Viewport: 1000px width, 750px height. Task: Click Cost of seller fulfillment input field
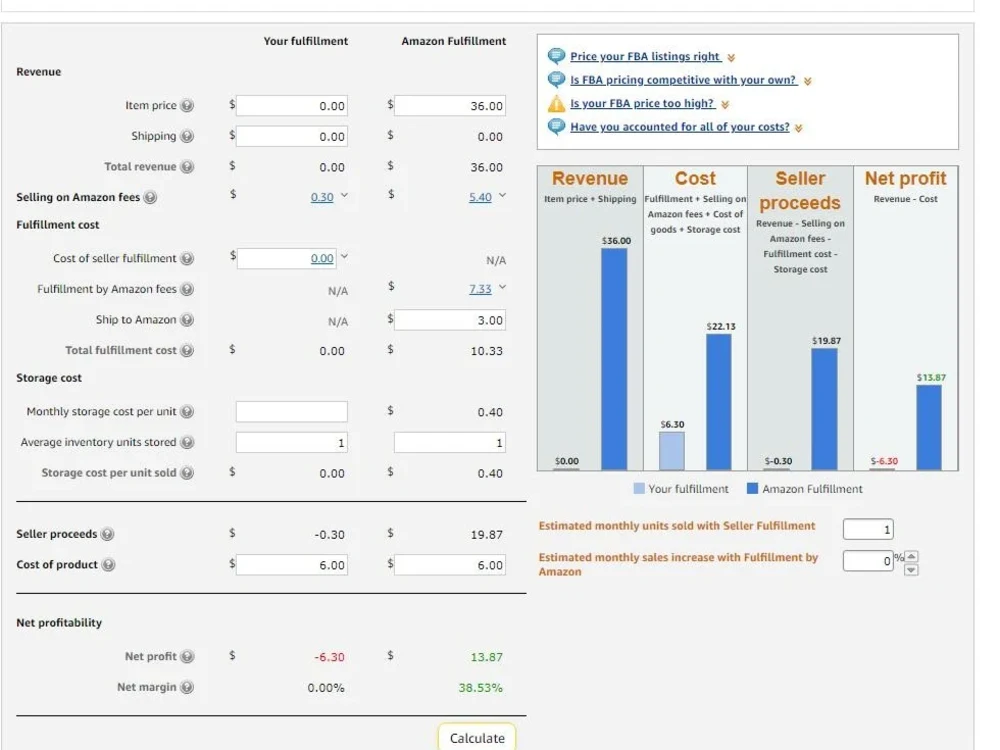point(286,258)
